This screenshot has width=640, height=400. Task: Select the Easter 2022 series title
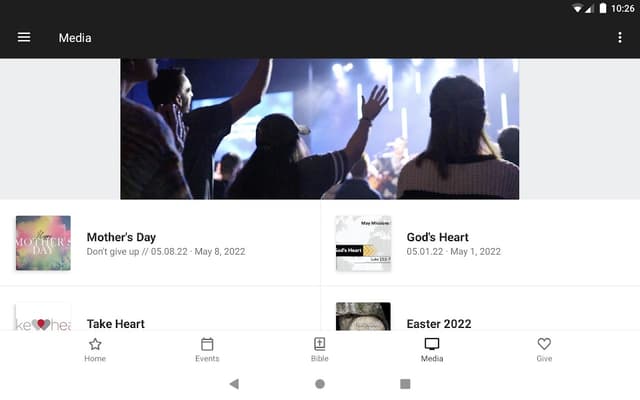click(x=439, y=324)
